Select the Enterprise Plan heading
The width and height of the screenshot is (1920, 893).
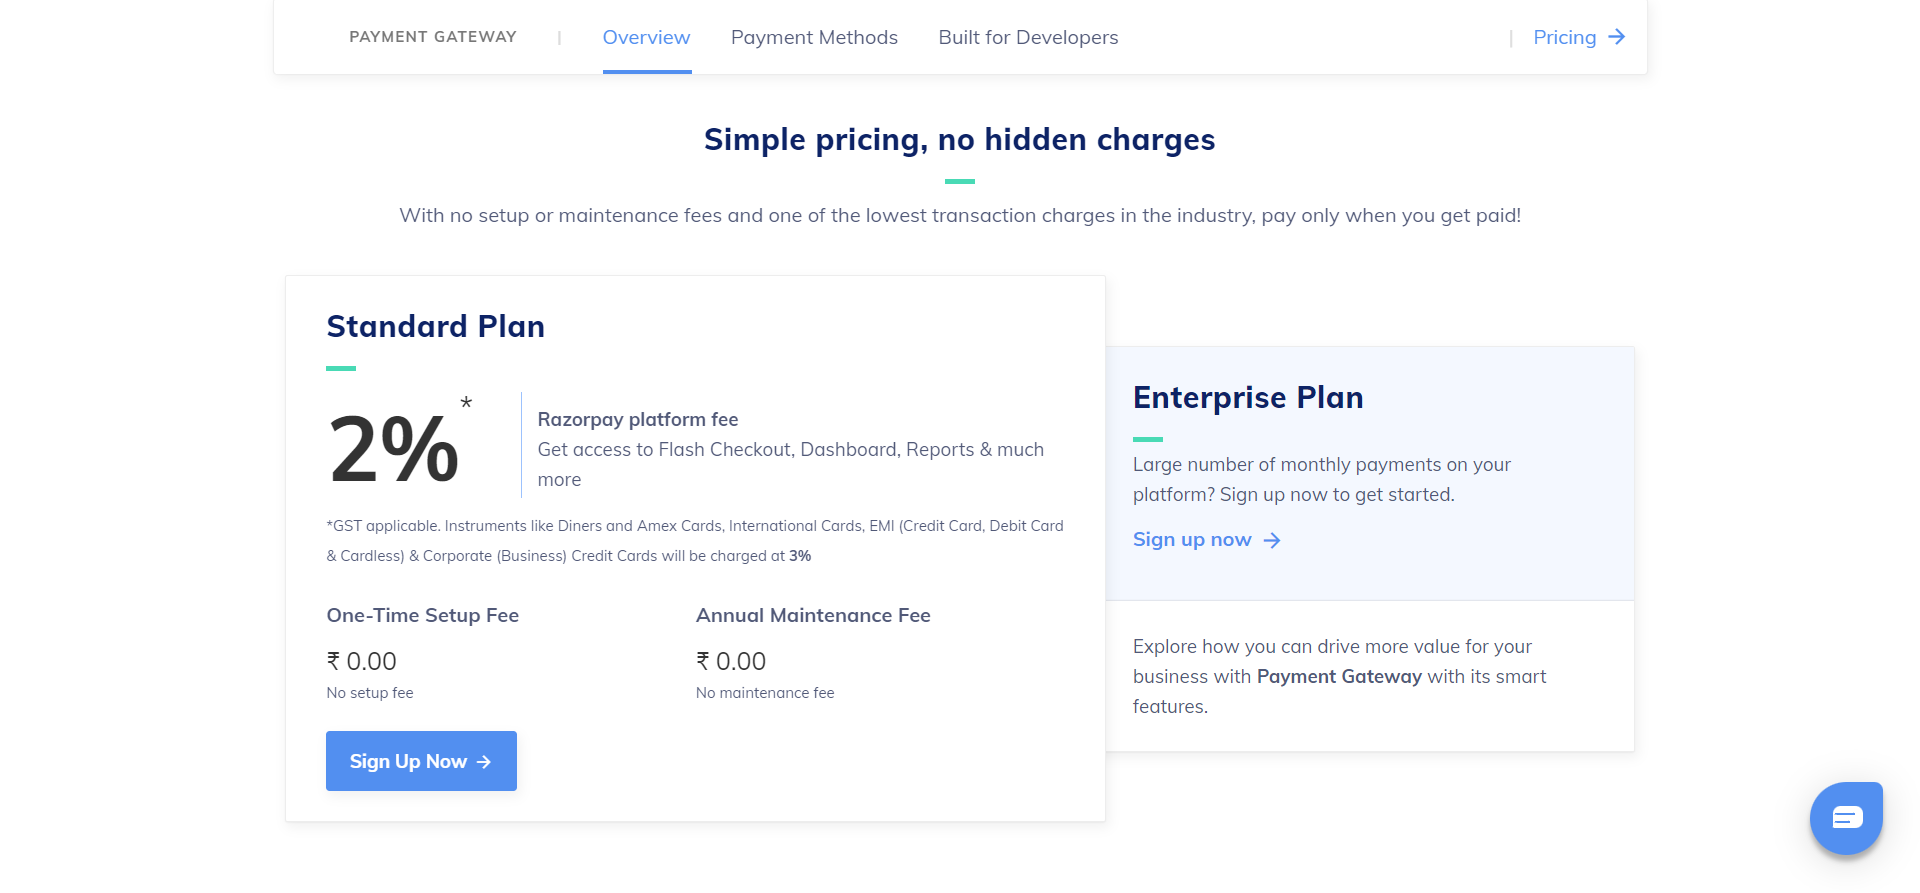(x=1248, y=397)
